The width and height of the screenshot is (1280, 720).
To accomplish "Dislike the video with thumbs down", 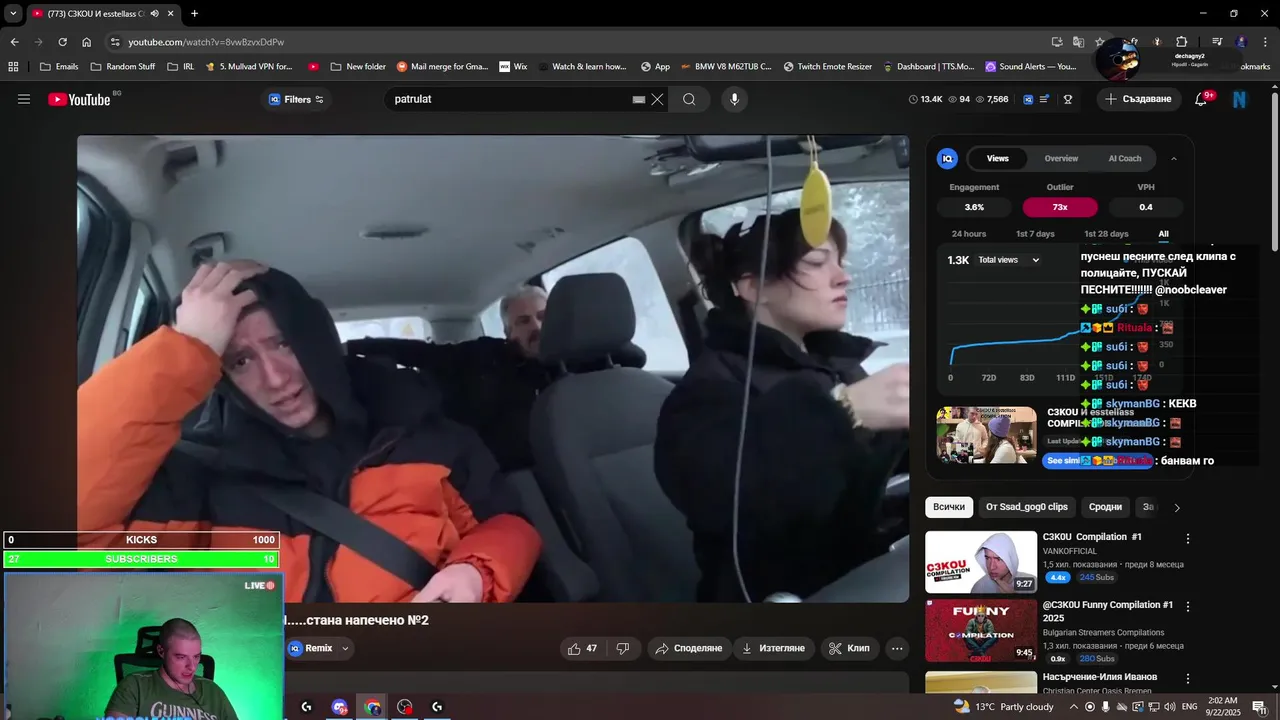I will (622, 648).
